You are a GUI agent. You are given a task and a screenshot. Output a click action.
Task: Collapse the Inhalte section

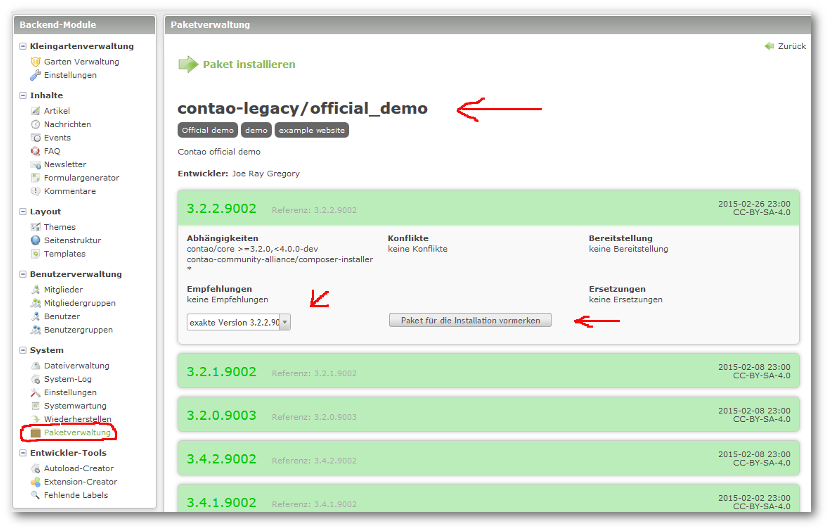[23, 96]
